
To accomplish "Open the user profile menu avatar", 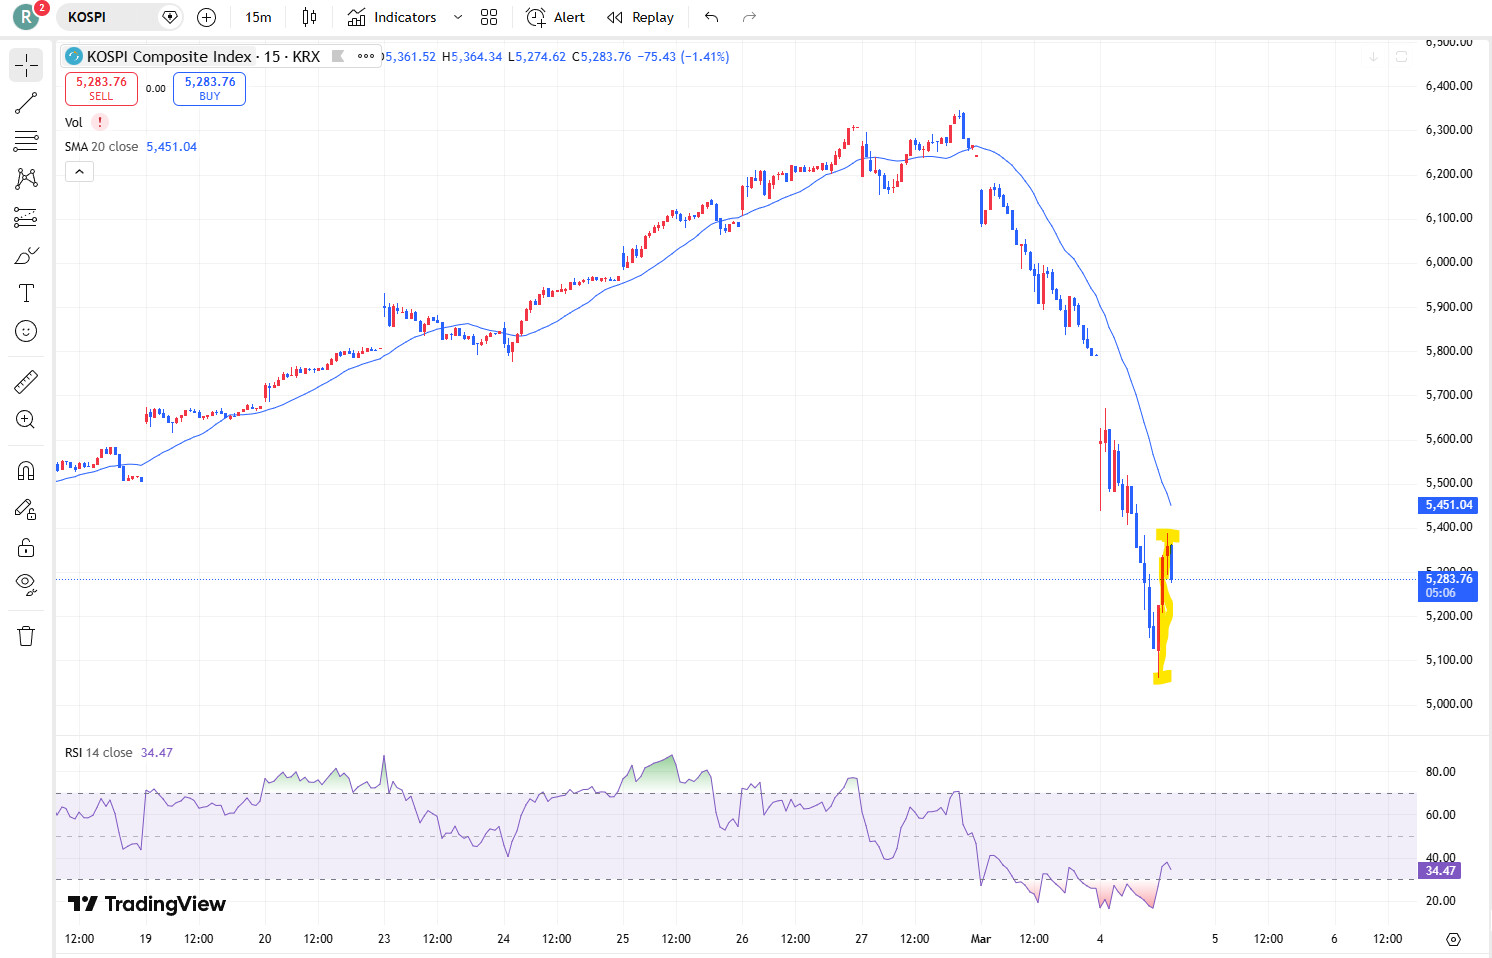I will tap(26, 17).
